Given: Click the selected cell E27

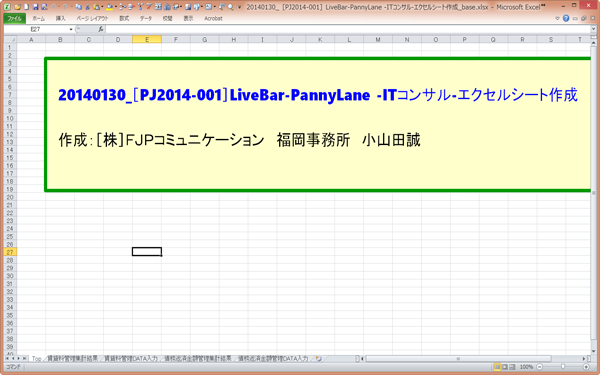Looking at the screenshot, I should tap(147, 251).
